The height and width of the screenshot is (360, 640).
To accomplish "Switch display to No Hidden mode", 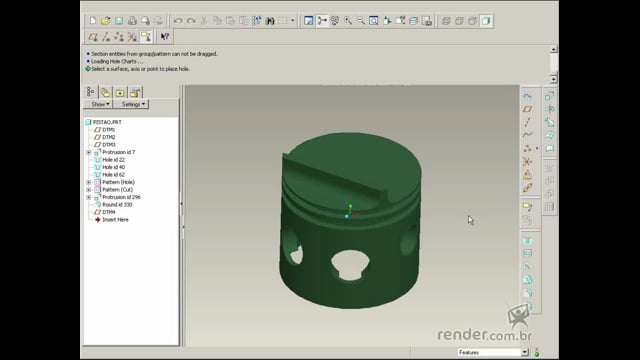I will (472, 20).
